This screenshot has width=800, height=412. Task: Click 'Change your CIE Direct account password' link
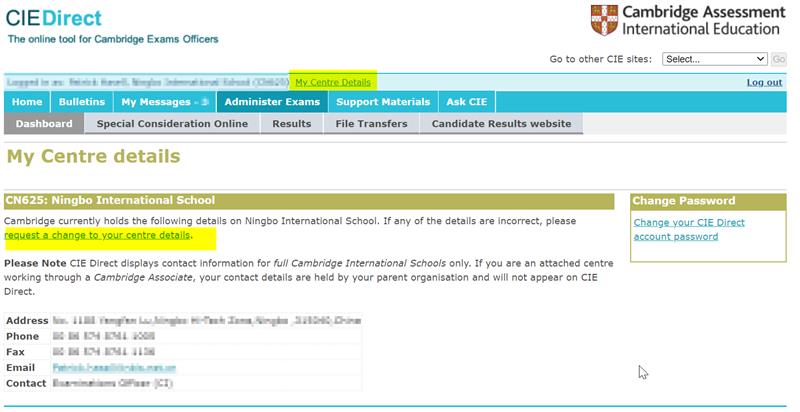689,229
